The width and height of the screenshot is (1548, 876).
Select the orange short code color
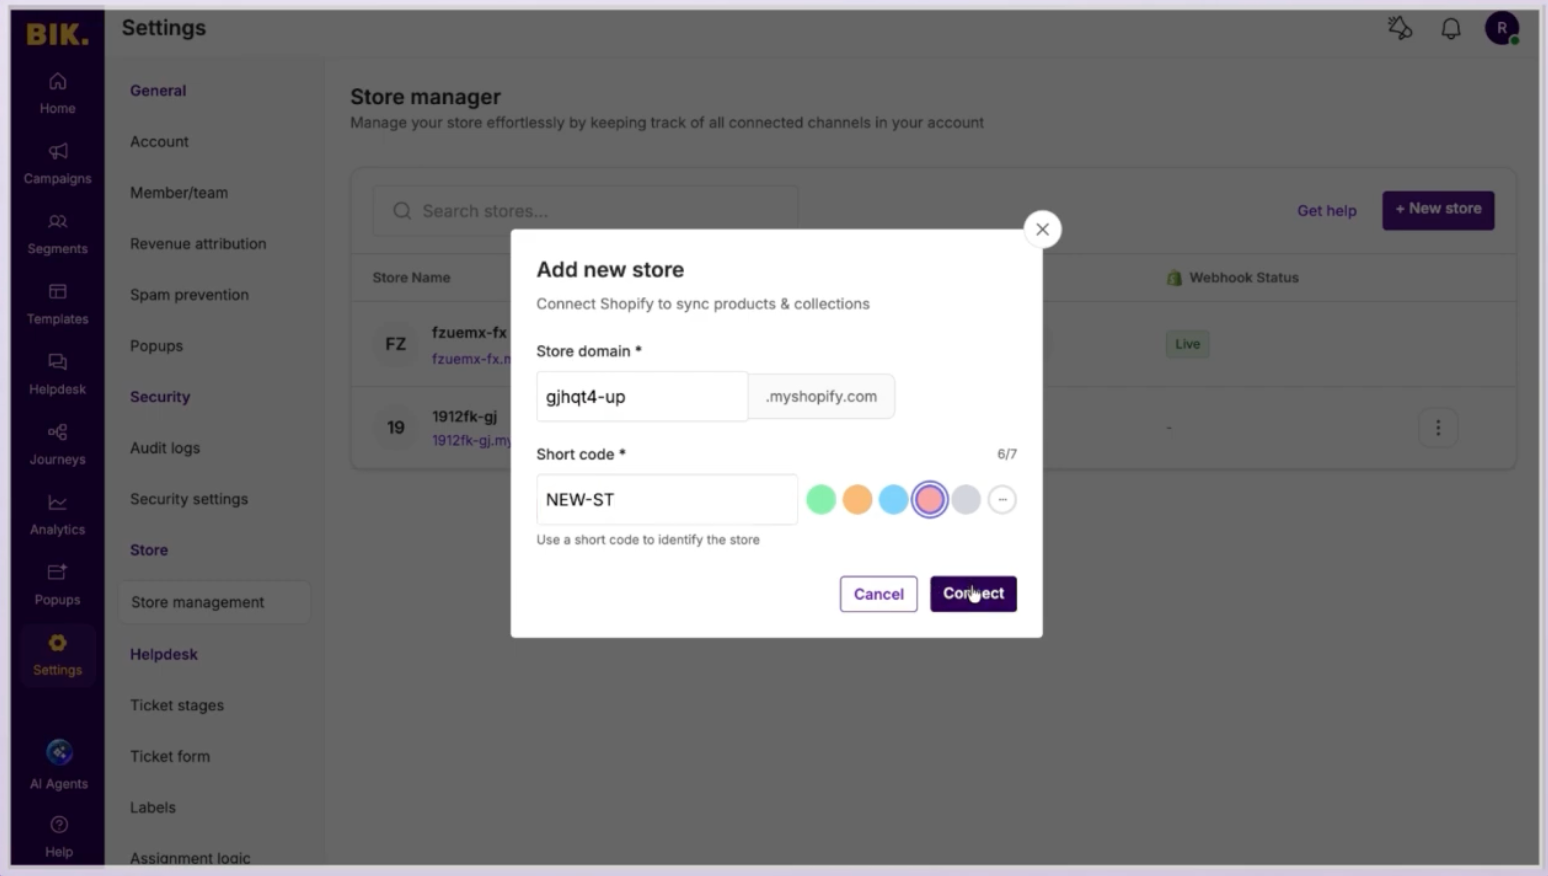point(857,499)
